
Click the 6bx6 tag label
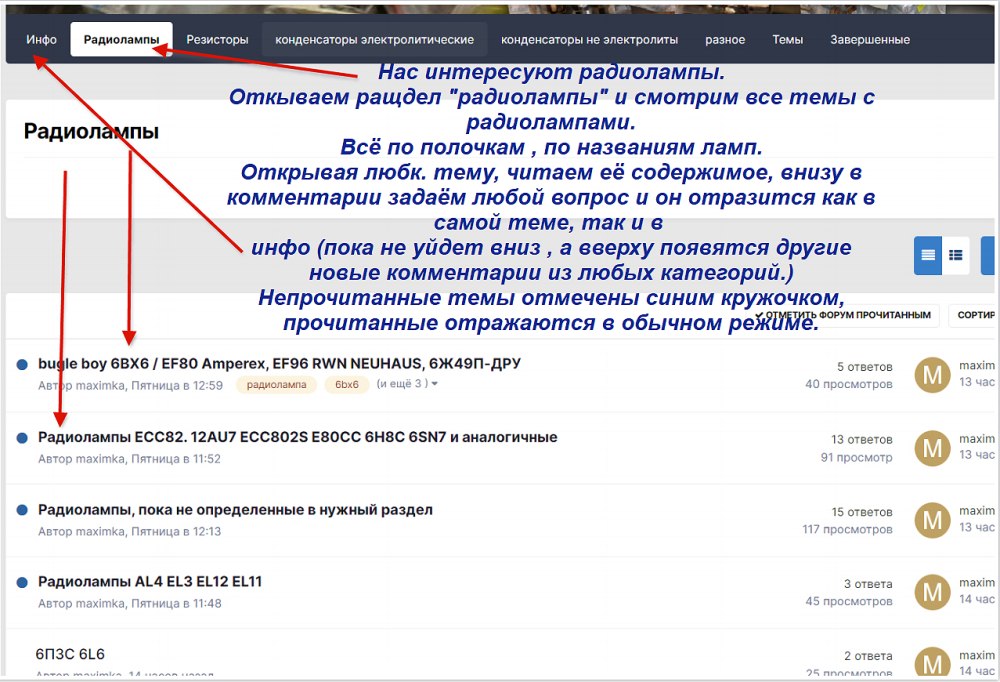coord(346,384)
